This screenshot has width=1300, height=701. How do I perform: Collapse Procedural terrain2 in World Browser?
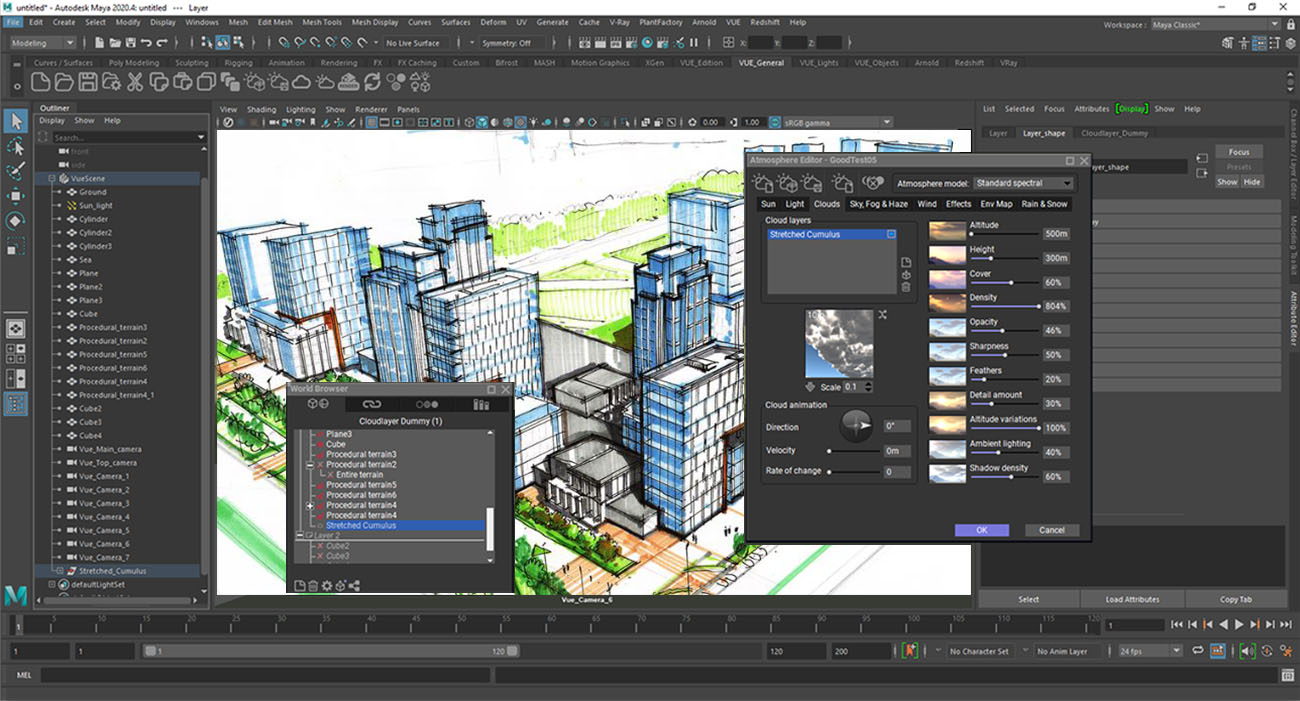point(310,465)
